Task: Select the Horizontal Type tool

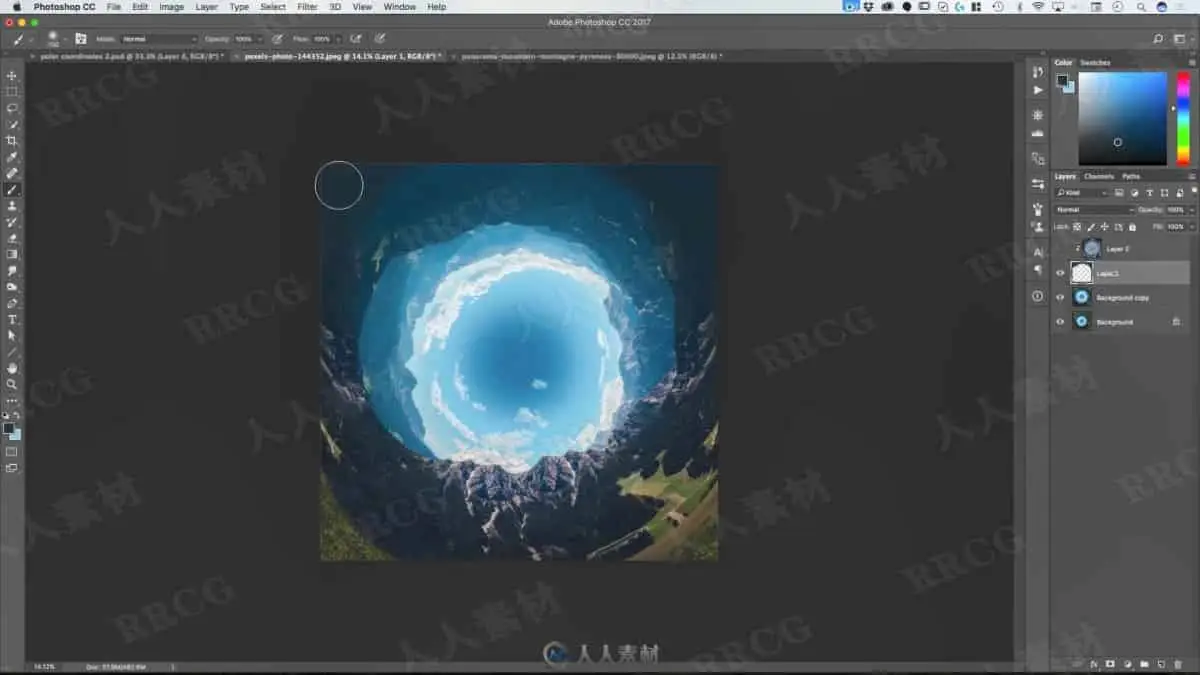Action: pyautogui.click(x=12, y=319)
